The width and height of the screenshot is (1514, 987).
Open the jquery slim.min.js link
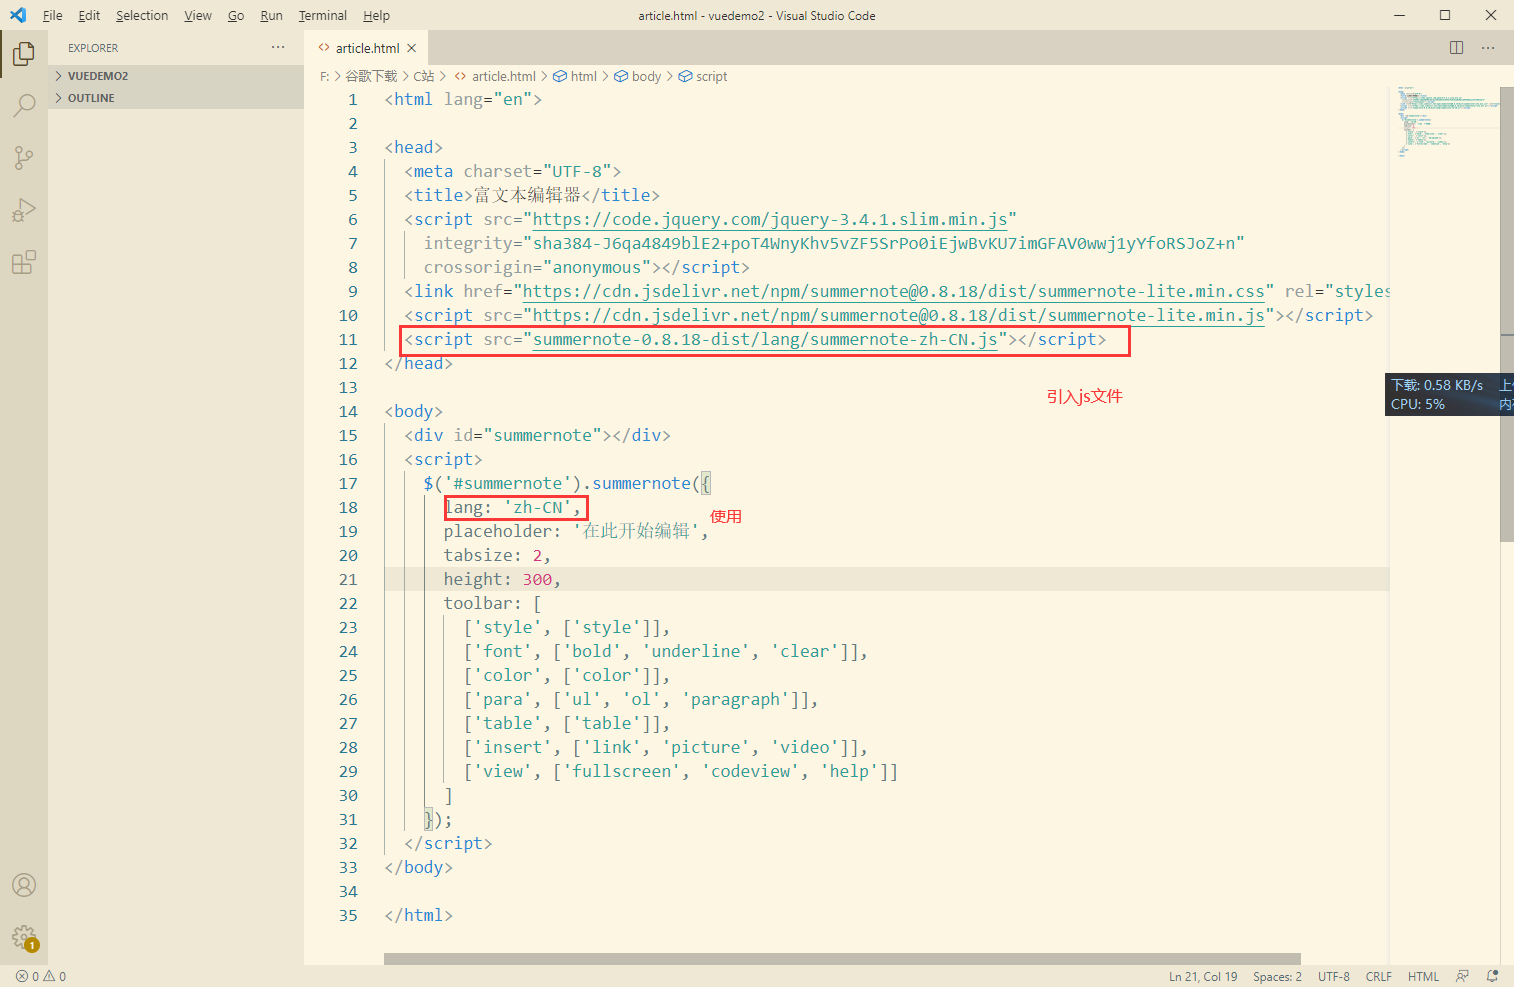click(770, 219)
